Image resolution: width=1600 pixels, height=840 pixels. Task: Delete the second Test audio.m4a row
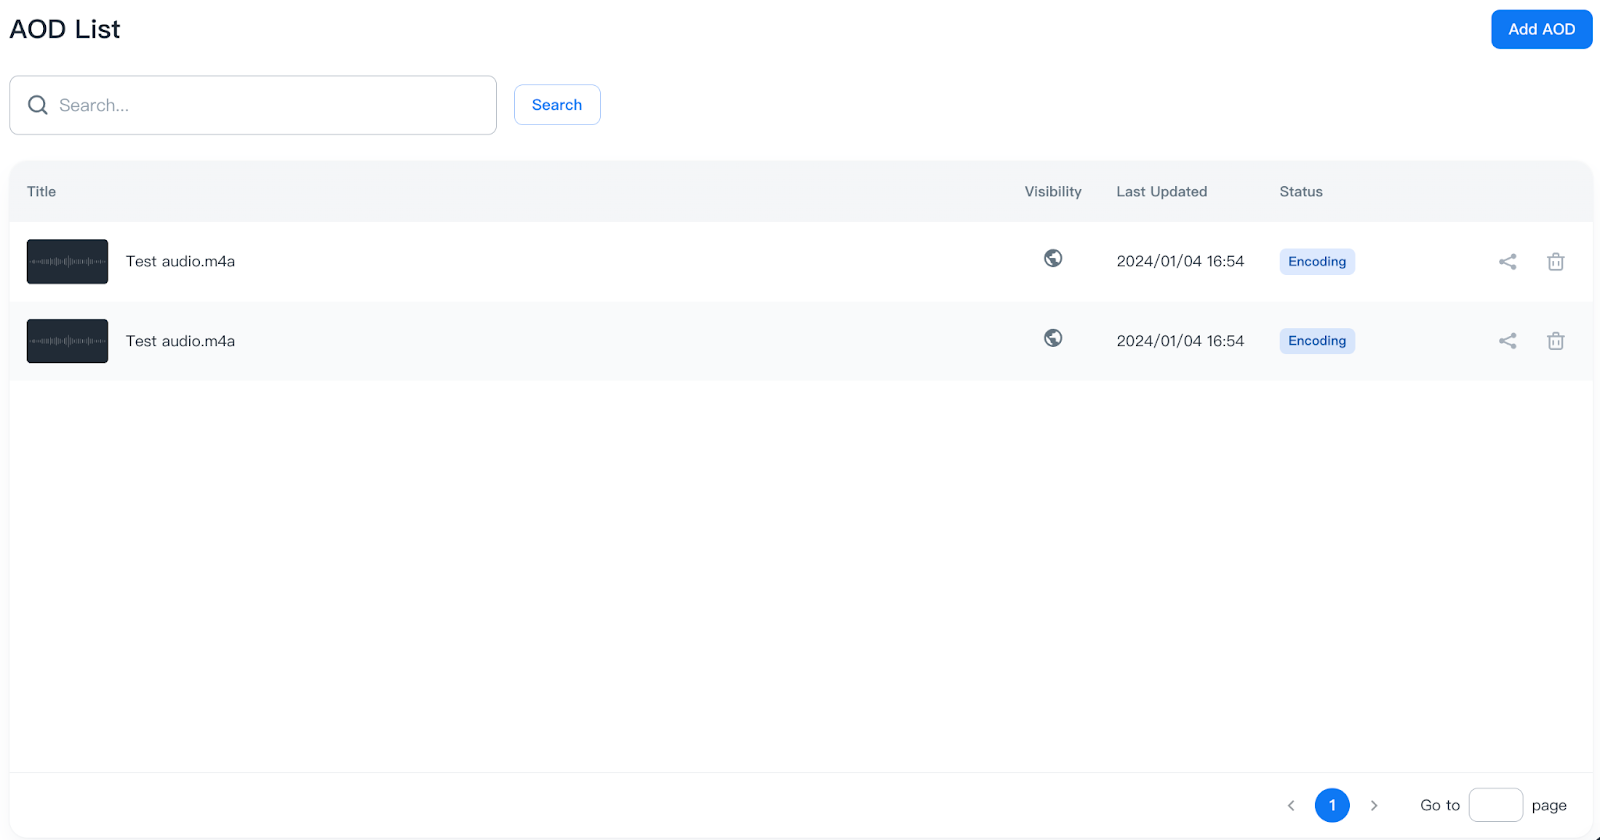[x=1555, y=341]
